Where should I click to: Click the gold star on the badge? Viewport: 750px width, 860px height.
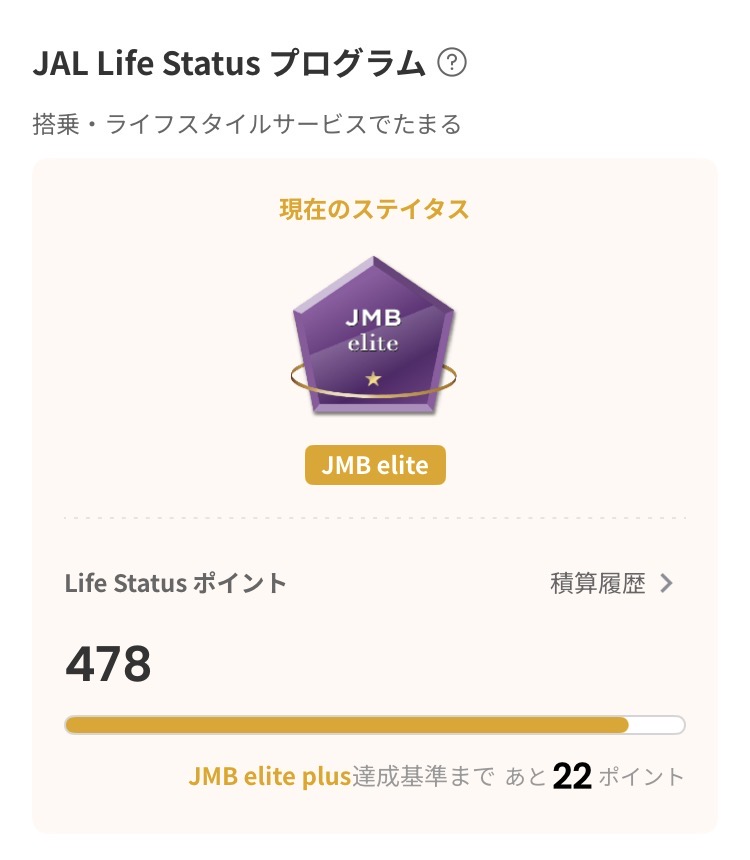pyautogui.click(x=374, y=380)
